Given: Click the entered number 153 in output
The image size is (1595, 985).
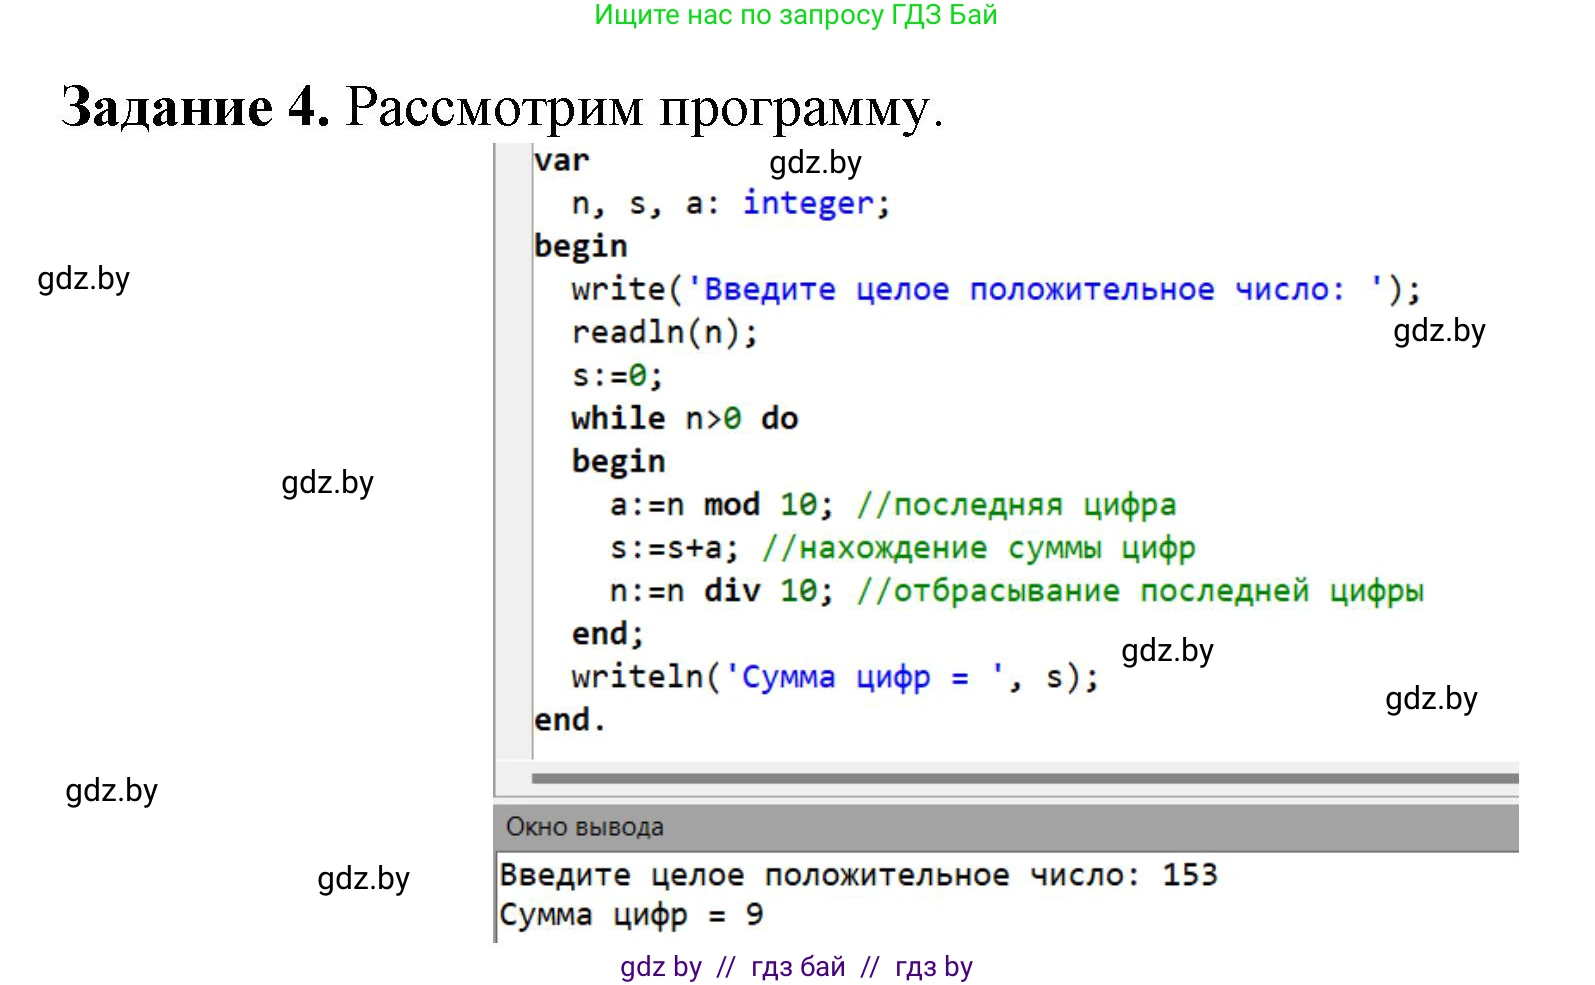Looking at the screenshot, I should pos(1189,875).
